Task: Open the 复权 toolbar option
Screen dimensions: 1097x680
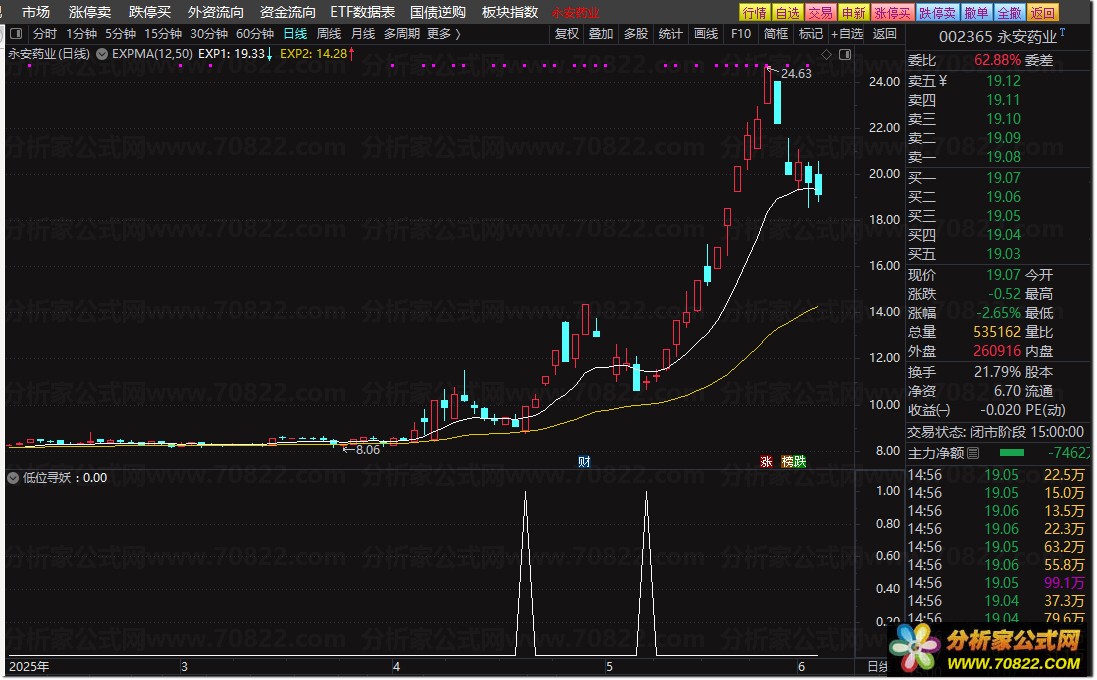Action: 567,34
